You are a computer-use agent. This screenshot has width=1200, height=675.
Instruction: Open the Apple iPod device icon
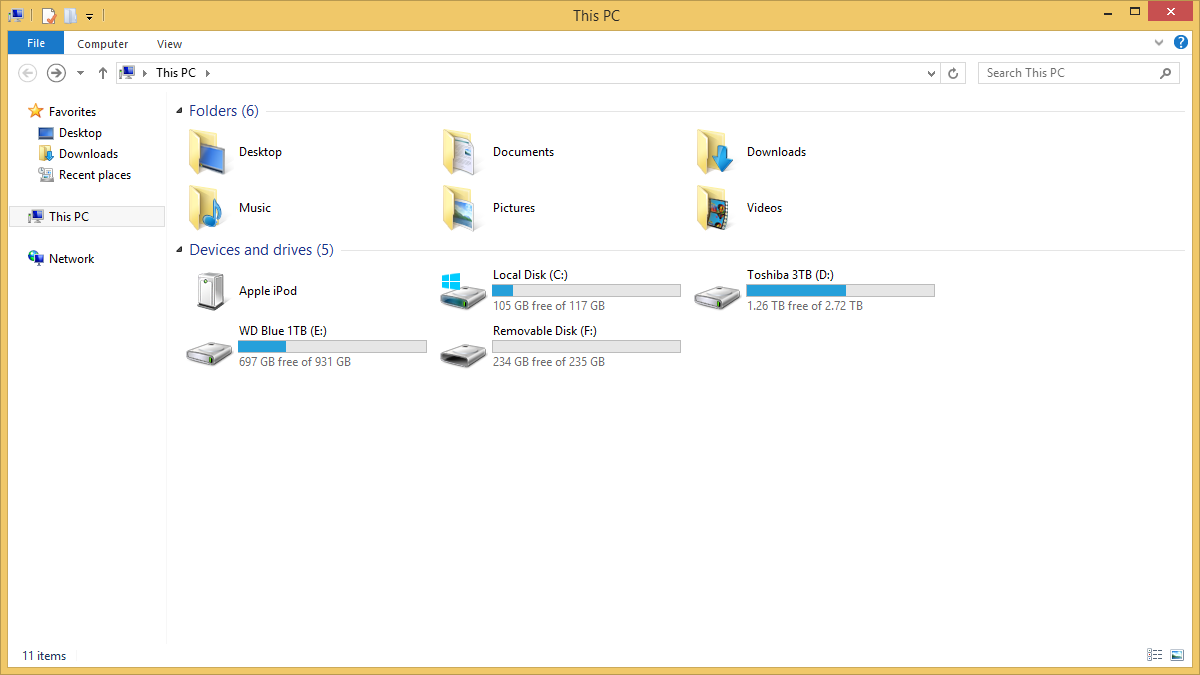tap(209, 291)
